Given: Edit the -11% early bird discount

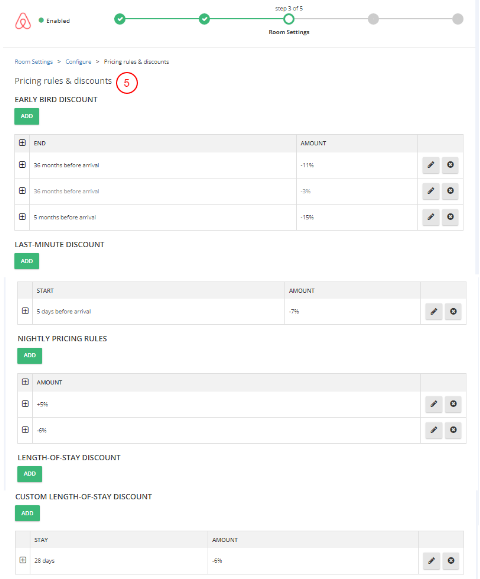Looking at the screenshot, I should [431, 165].
